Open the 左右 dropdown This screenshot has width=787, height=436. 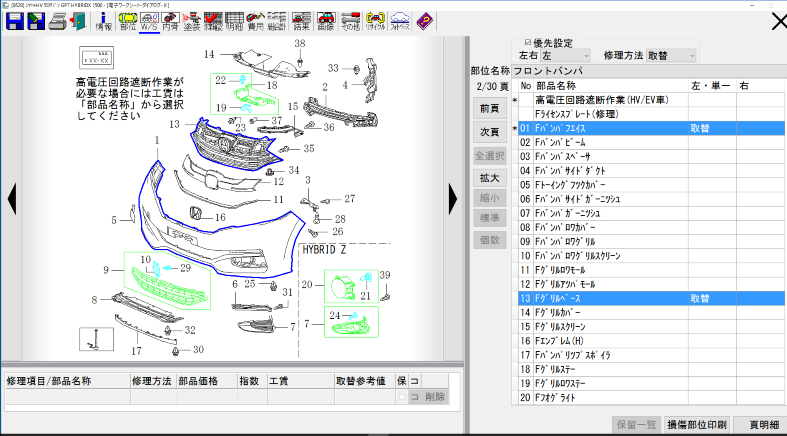pos(565,56)
